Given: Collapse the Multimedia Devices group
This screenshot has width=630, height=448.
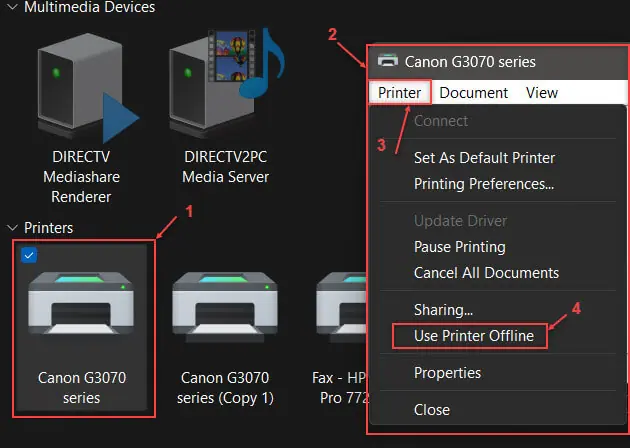Looking at the screenshot, I should click(x=12, y=6).
